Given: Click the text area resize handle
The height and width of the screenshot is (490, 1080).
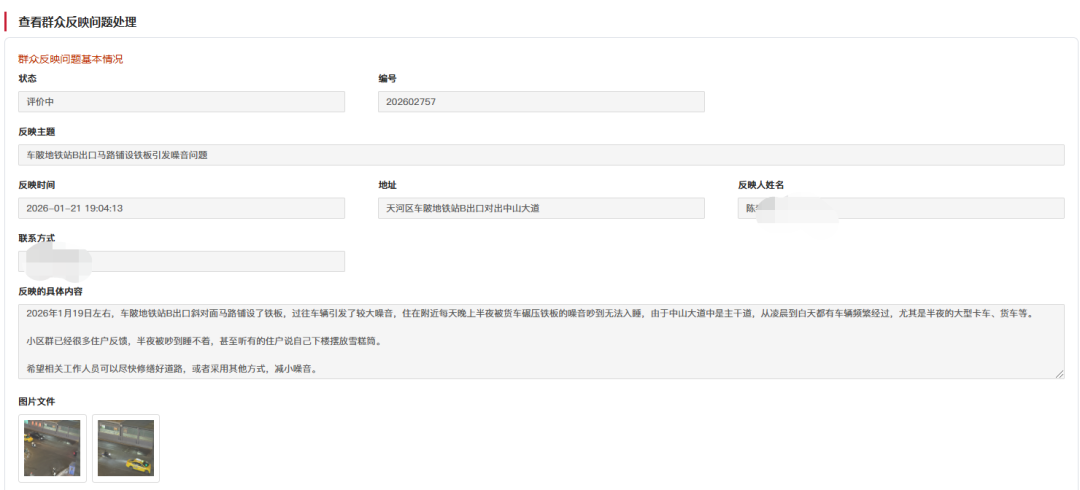Looking at the screenshot, I should [1059, 374].
